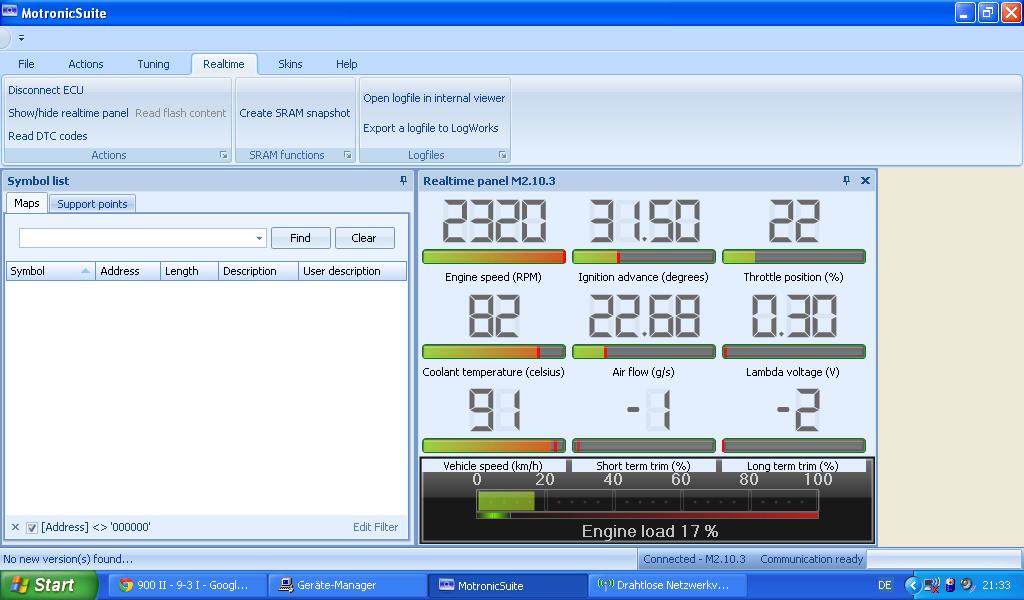
Task: Remove the address filter with X icon
Action: point(15,527)
